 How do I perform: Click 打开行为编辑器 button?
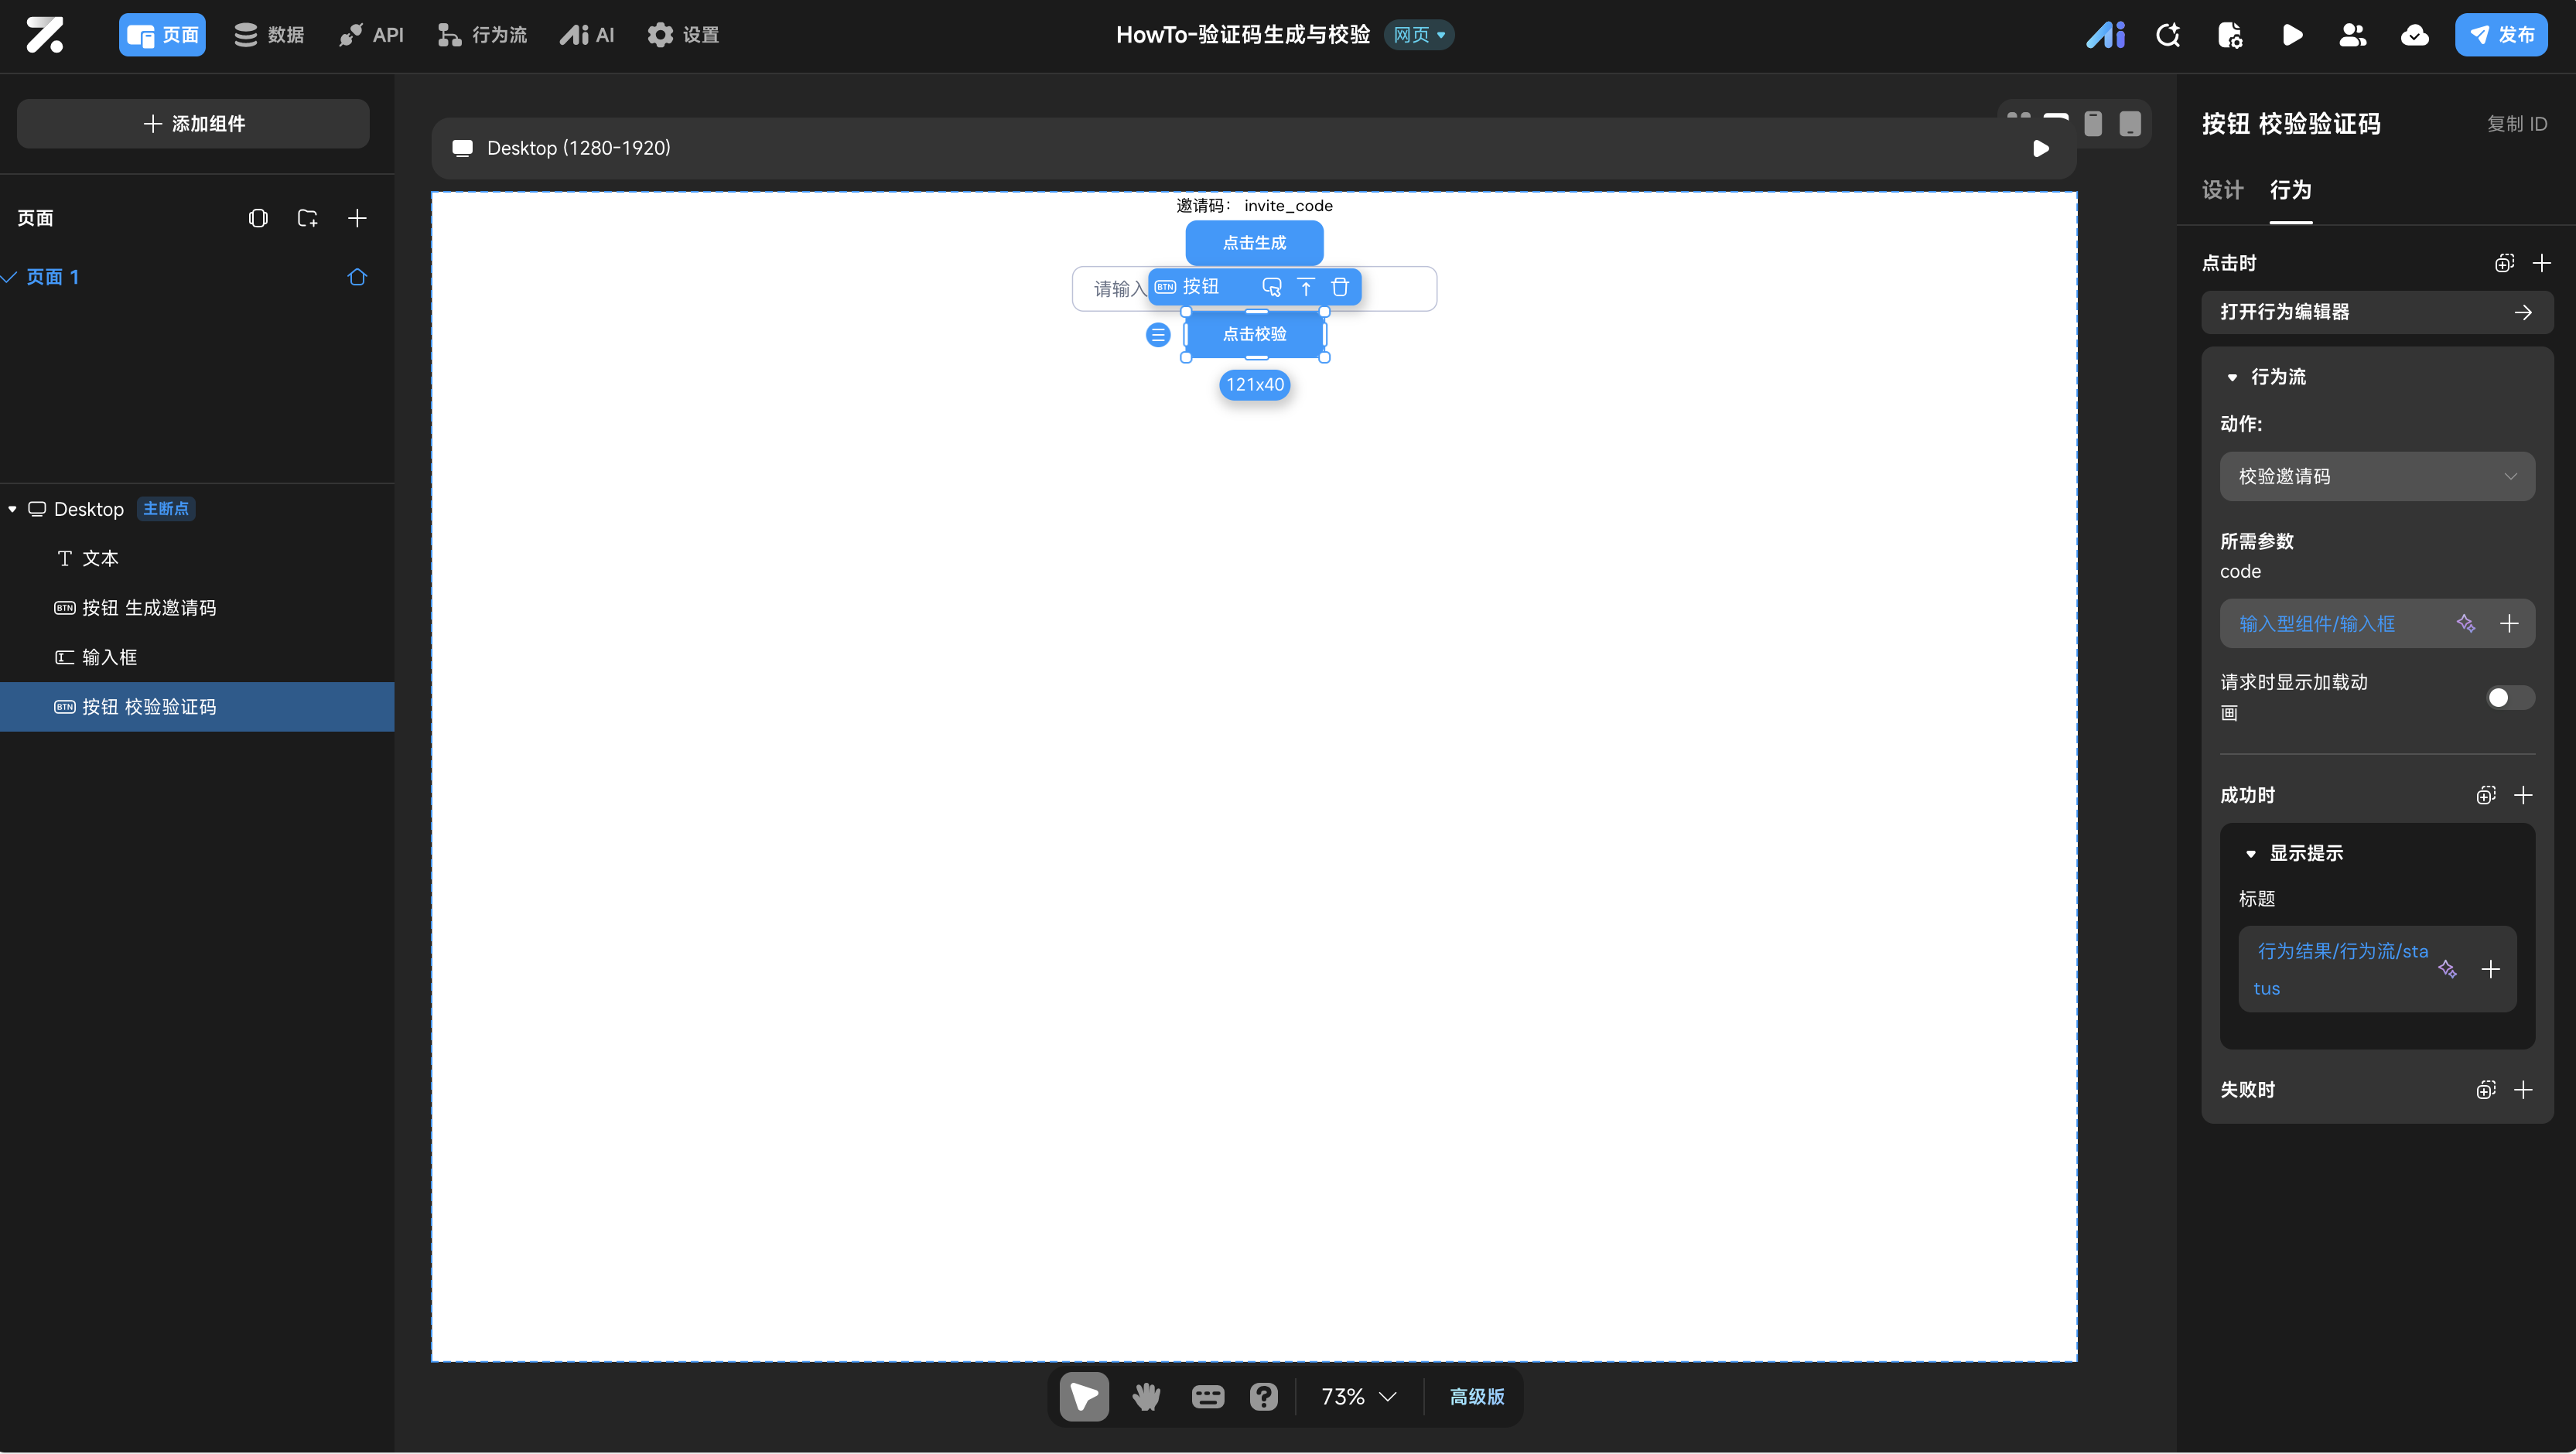coord(2376,312)
